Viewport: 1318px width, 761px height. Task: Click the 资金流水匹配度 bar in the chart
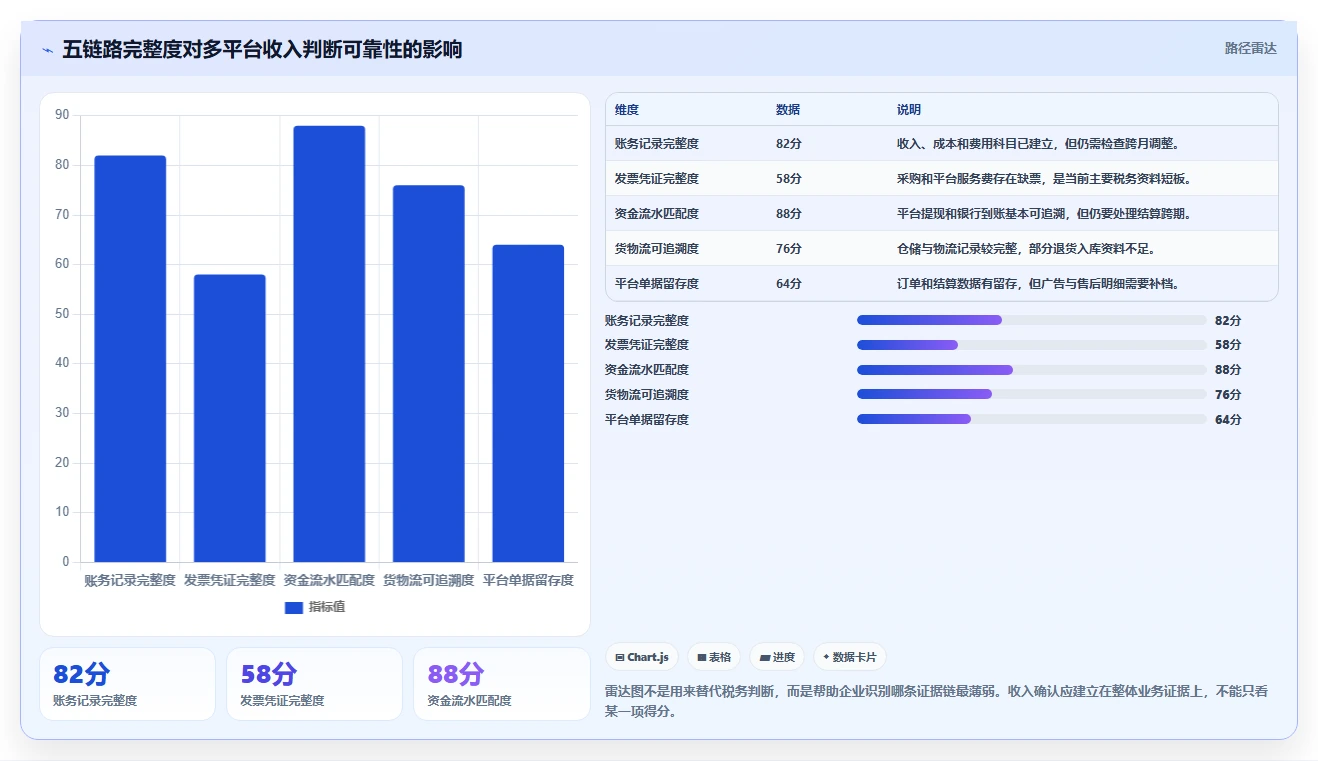point(329,344)
